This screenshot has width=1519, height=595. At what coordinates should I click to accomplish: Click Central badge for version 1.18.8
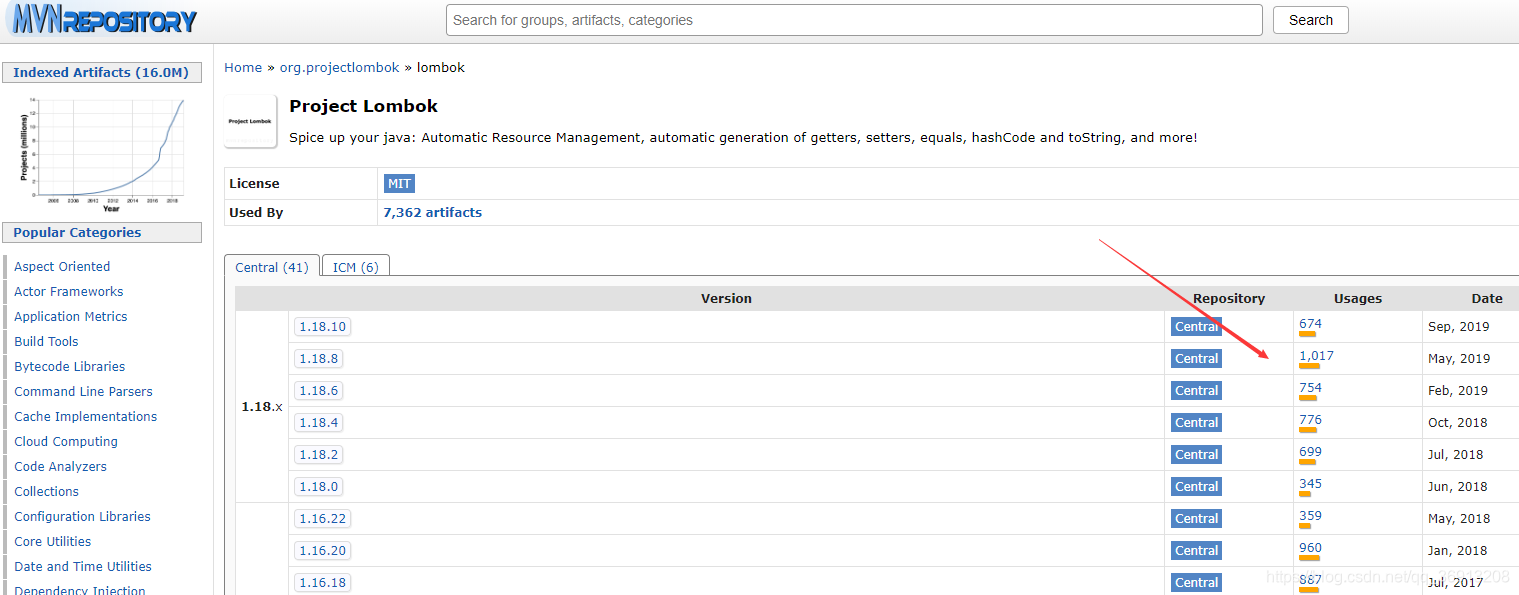(x=1196, y=358)
